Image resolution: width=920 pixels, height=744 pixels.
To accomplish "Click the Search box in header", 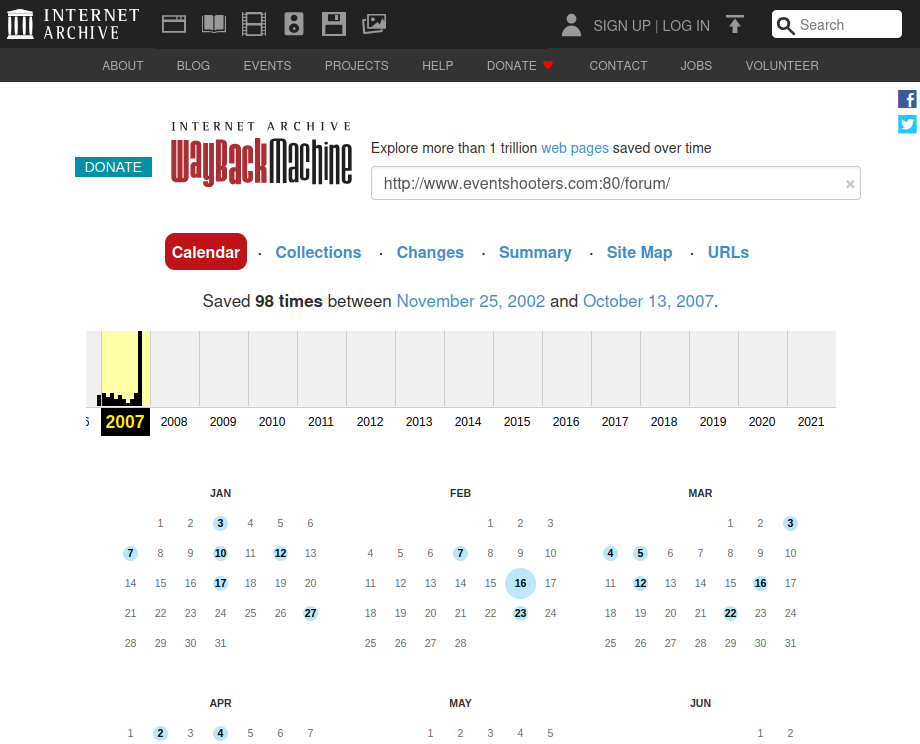I will [846, 25].
